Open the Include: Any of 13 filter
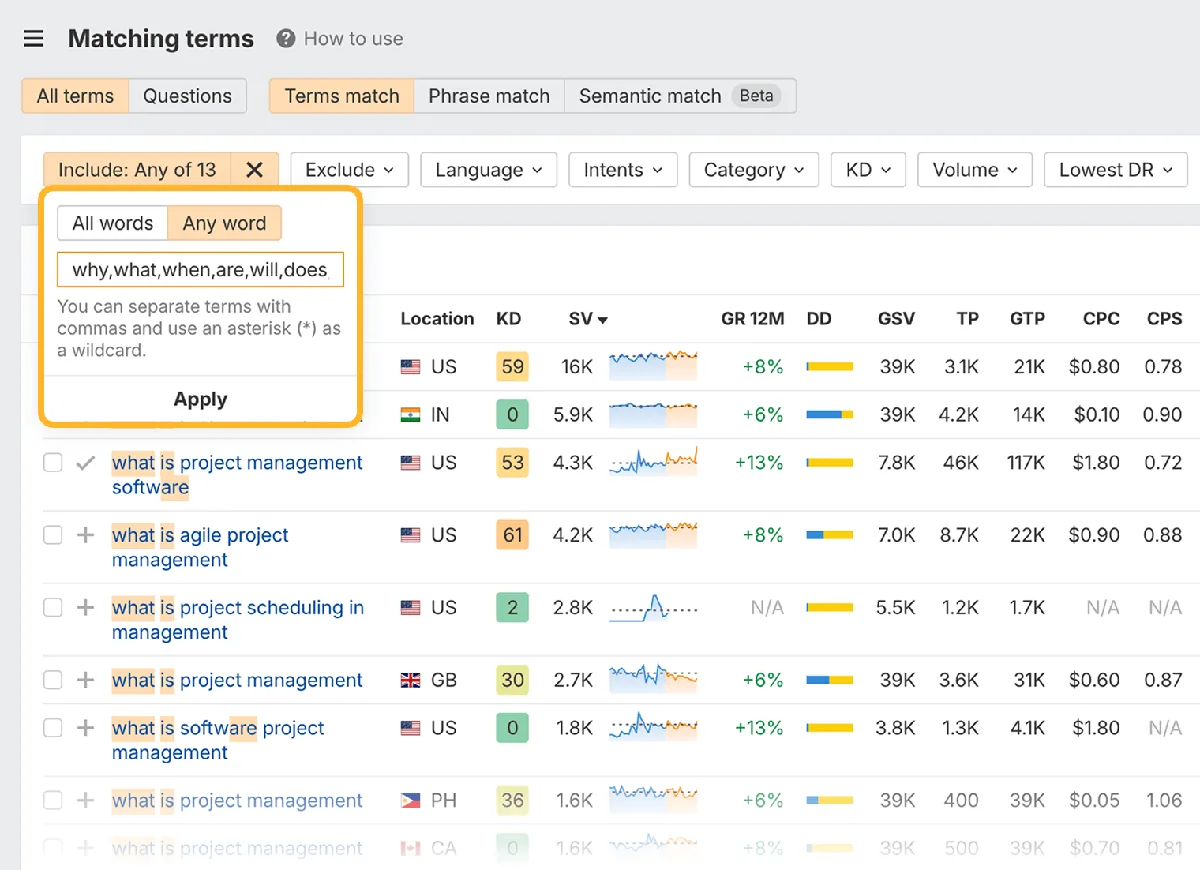The width and height of the screenshot is (1200, 870). pyautogui.click(x=137, y=170)
